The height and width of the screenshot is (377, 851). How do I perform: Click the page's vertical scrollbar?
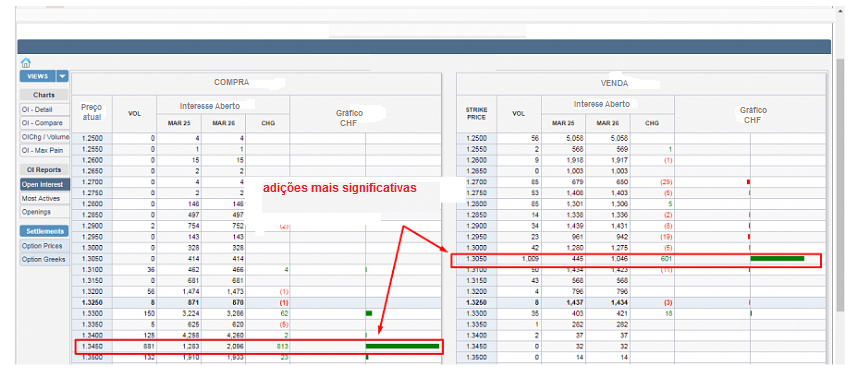pos(840,184)
